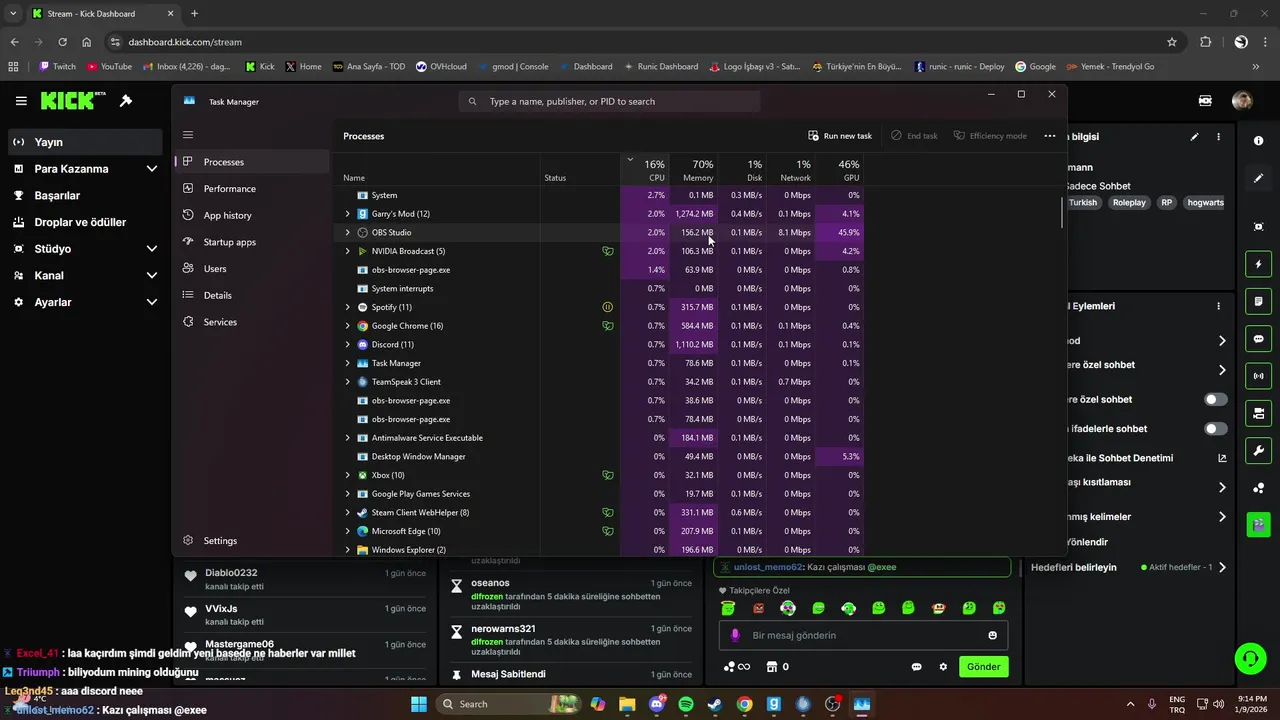The height and width of the screenshot is (720, 1280).
Task: Open Twitch bookmark in Chrome
Action: click(x=57, y=67)
